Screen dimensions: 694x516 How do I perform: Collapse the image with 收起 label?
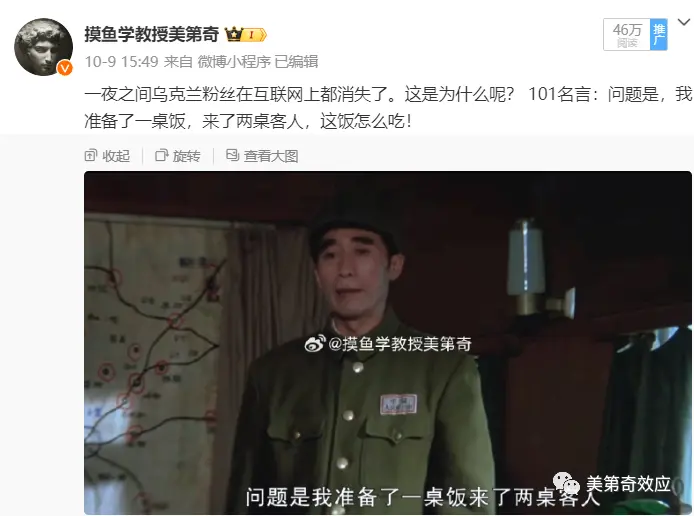116,156
